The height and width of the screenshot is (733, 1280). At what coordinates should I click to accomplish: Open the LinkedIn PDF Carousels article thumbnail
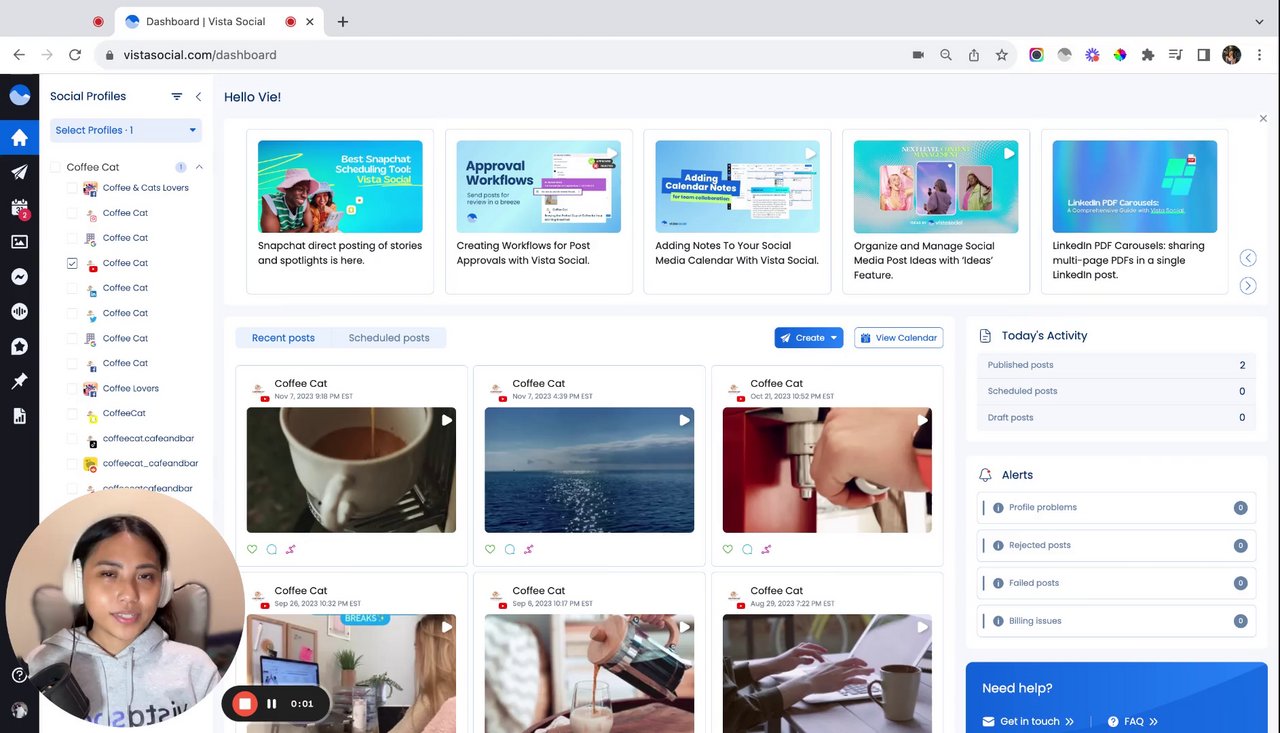pyautogui.click(x=1135, y=186)
